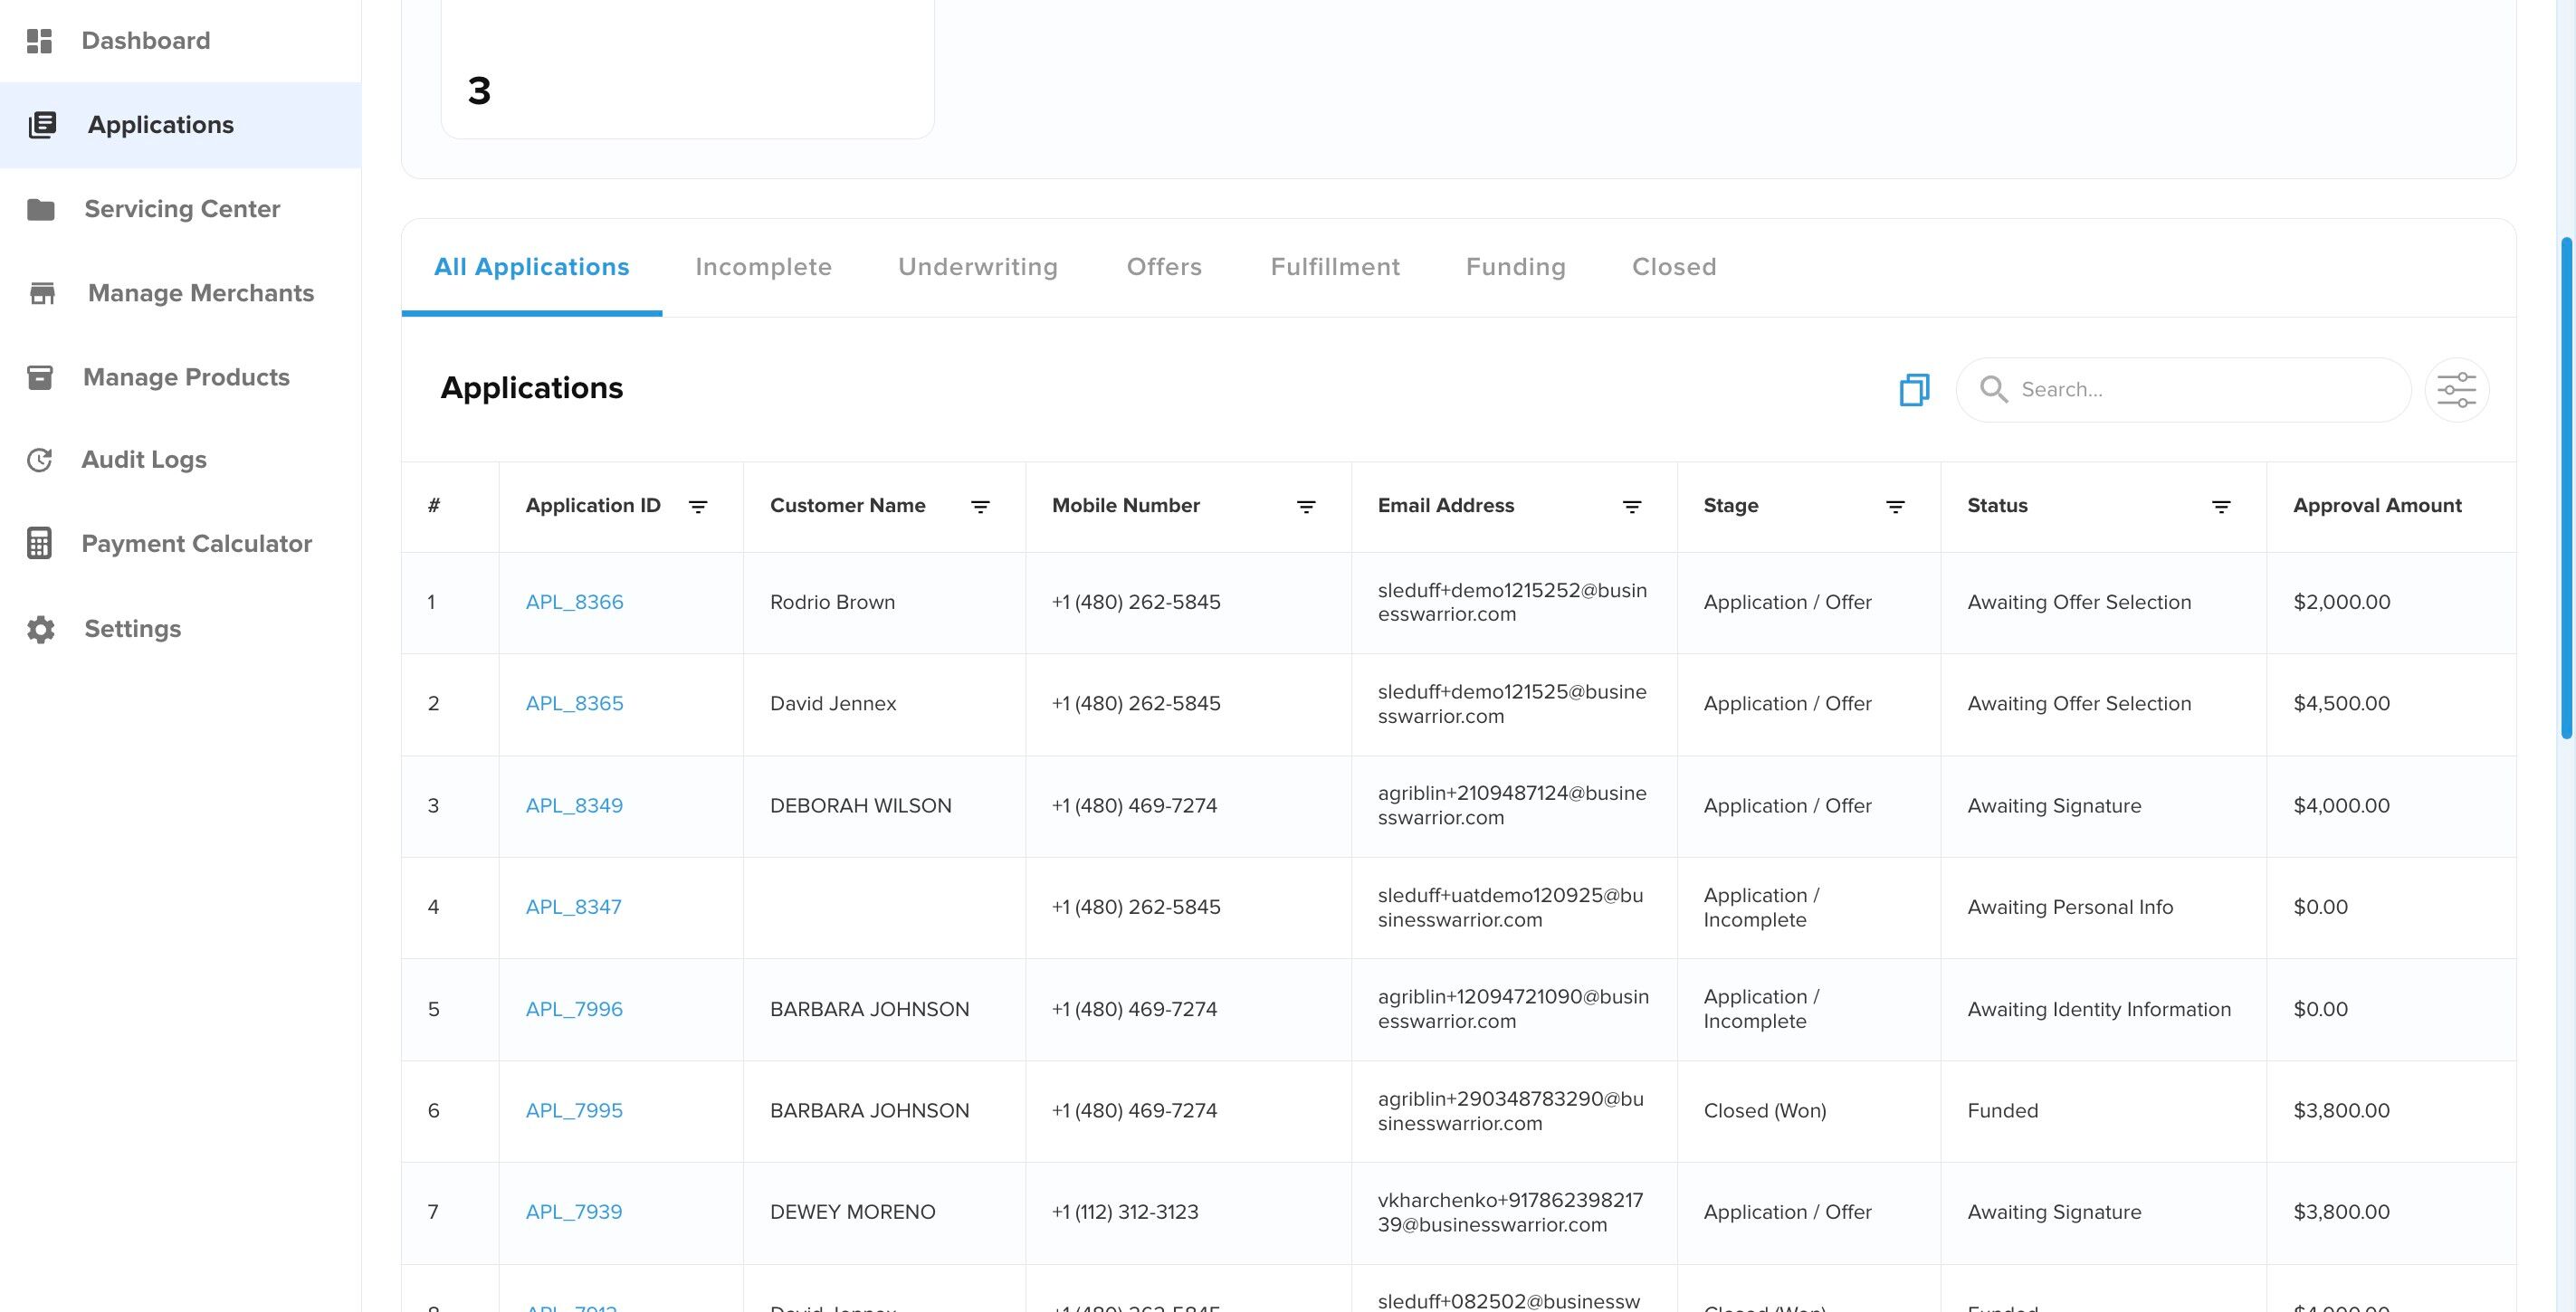Switch to the Closed tab

1674,267
